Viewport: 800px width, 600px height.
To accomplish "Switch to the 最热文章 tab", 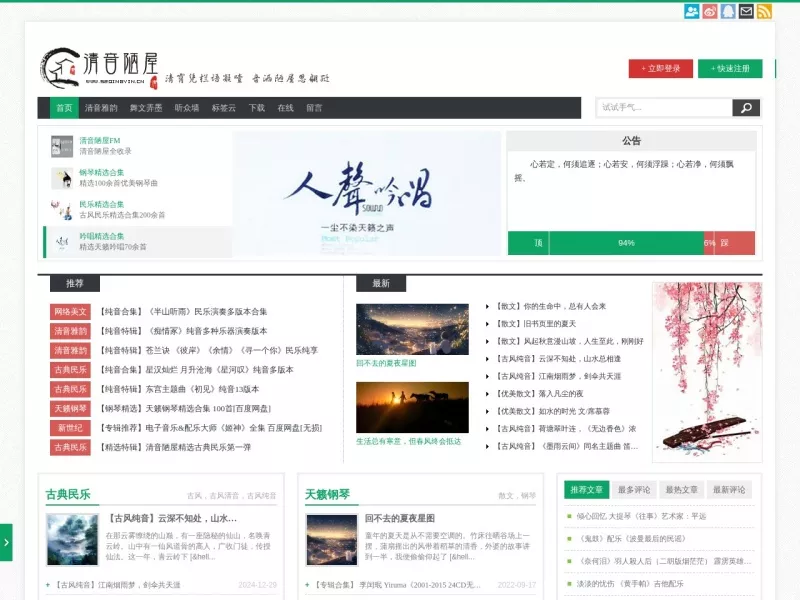I will pyautogui.click(x=681, y=490).
